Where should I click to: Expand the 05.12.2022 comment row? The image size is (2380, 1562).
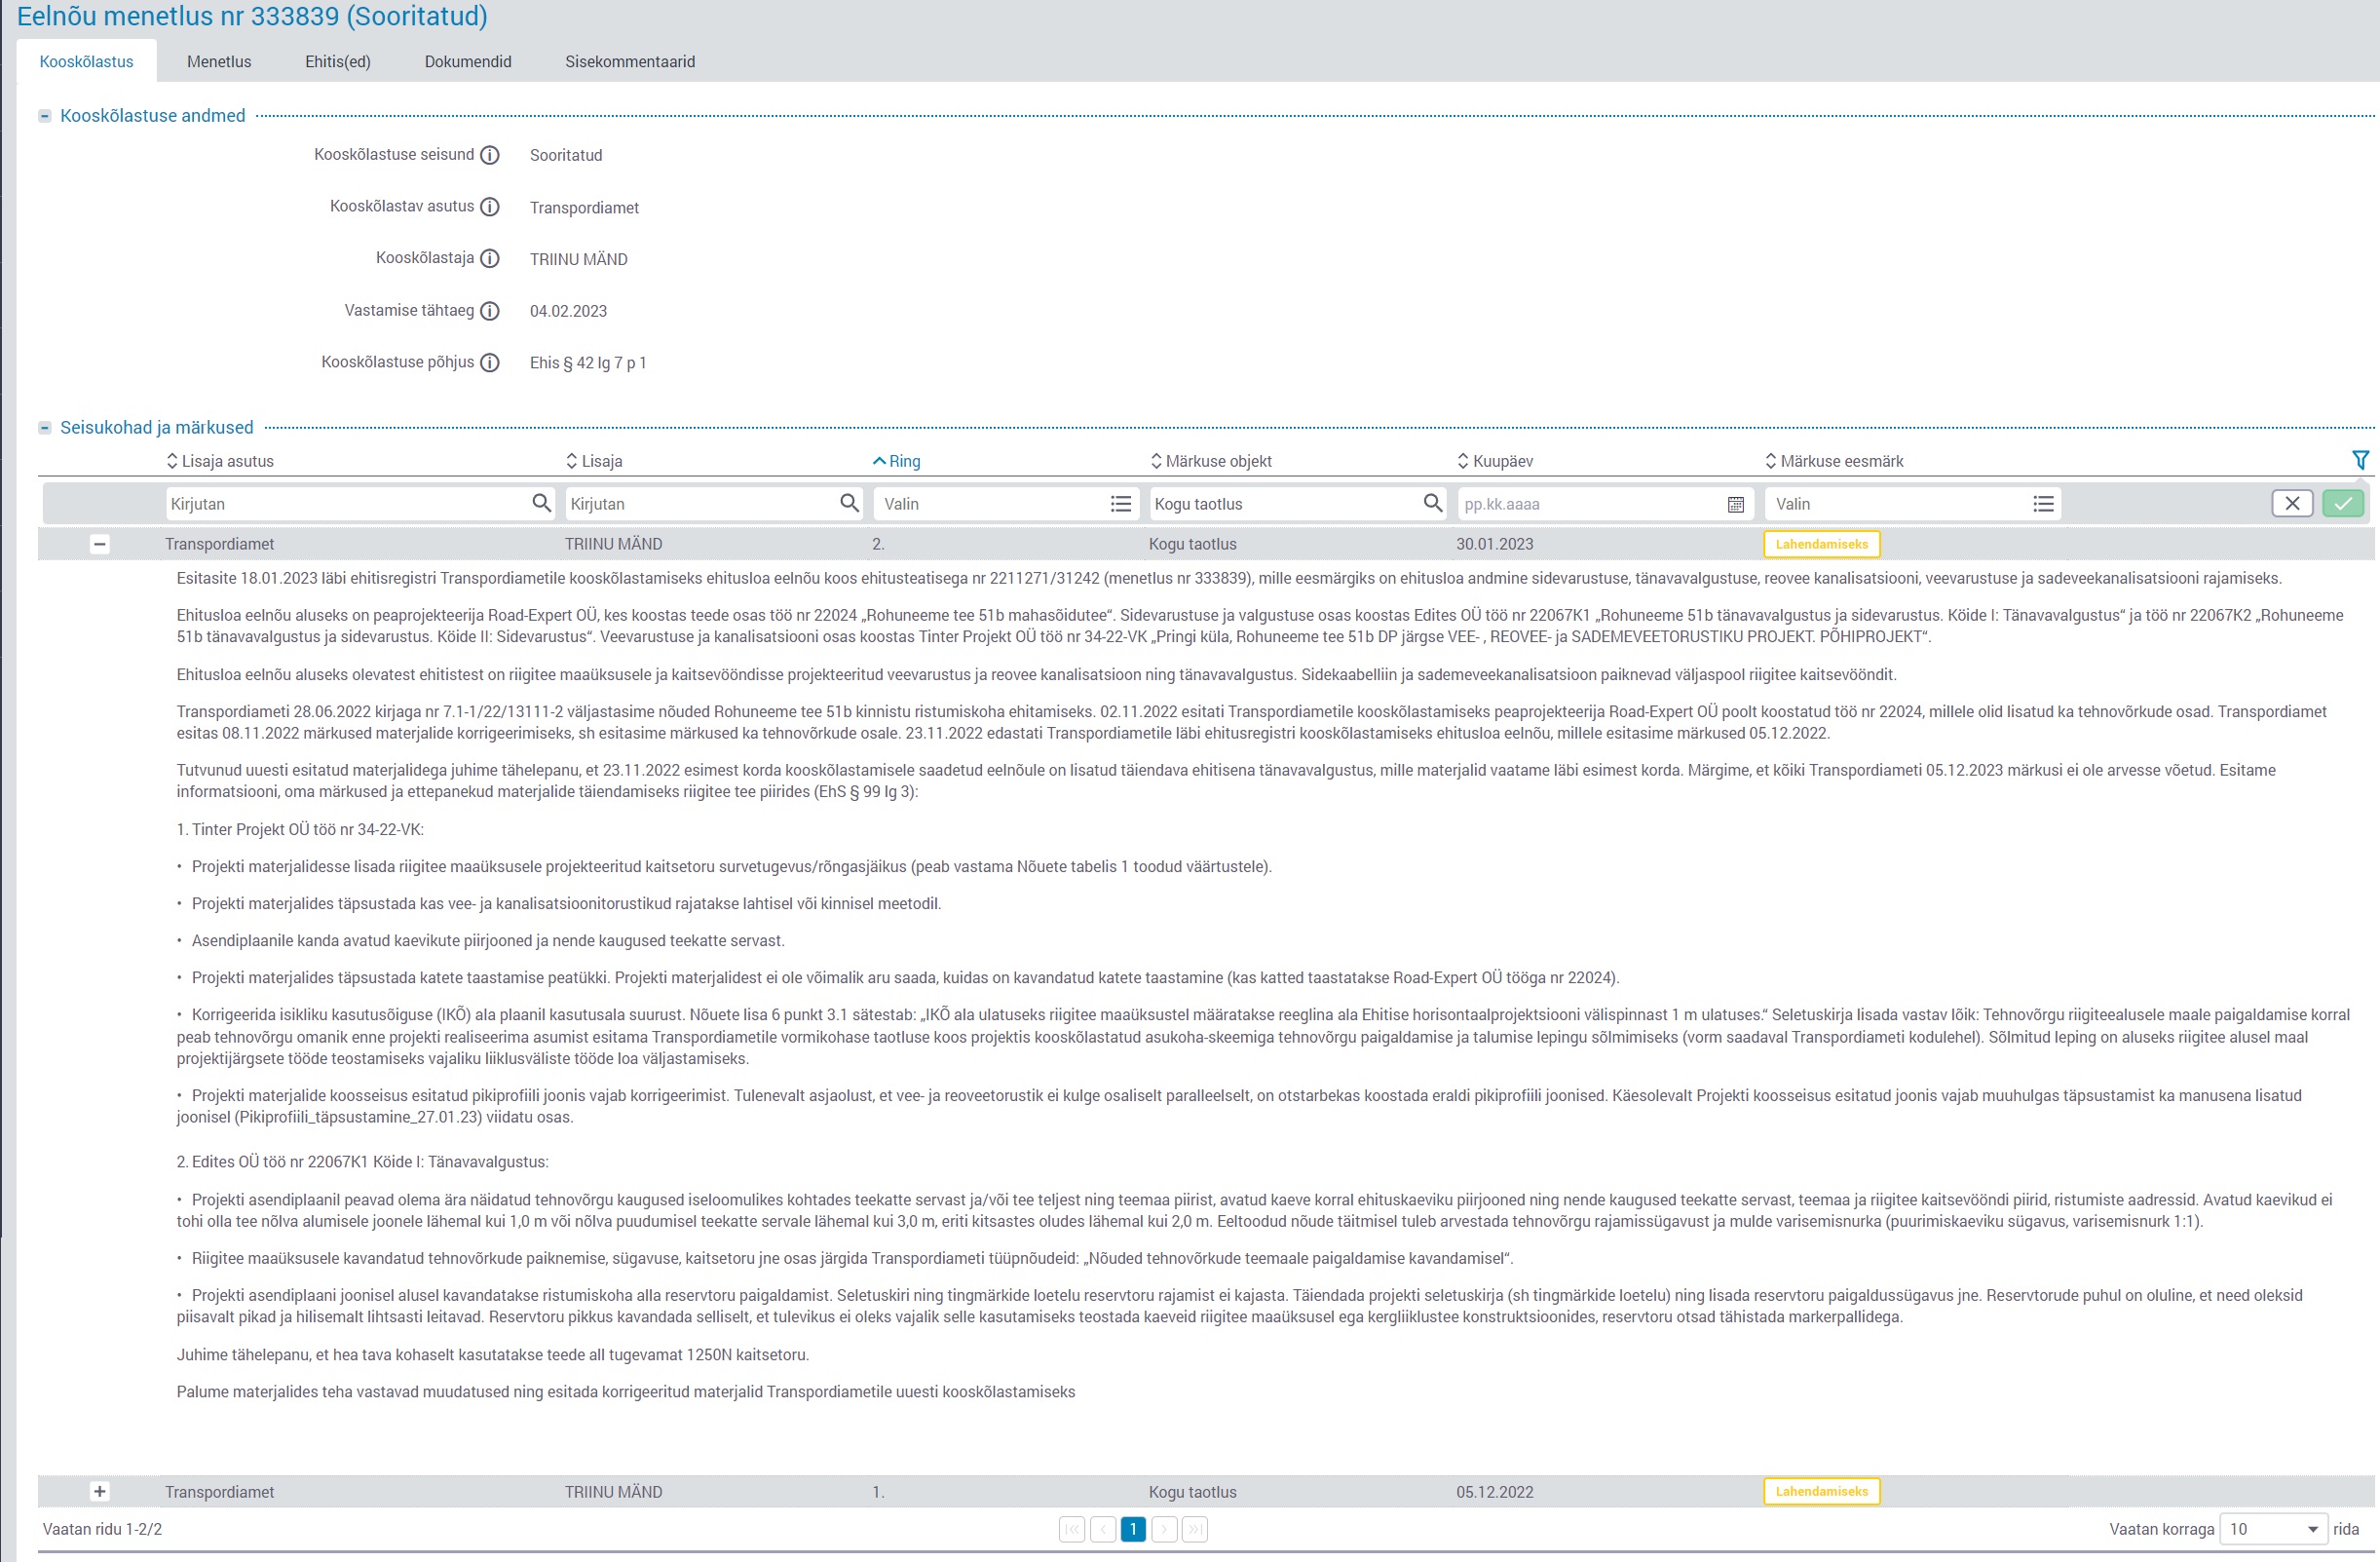pos(99,1492)
